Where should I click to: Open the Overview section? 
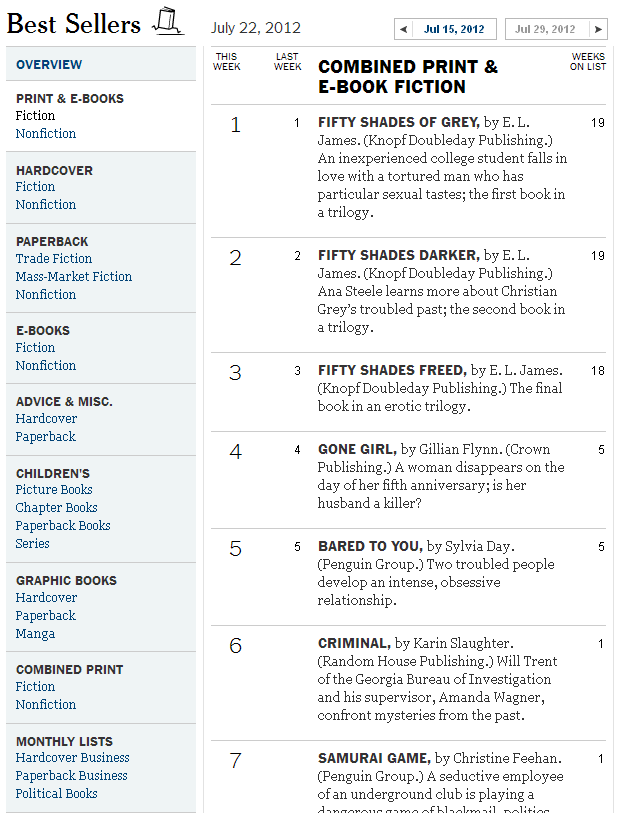49,65
